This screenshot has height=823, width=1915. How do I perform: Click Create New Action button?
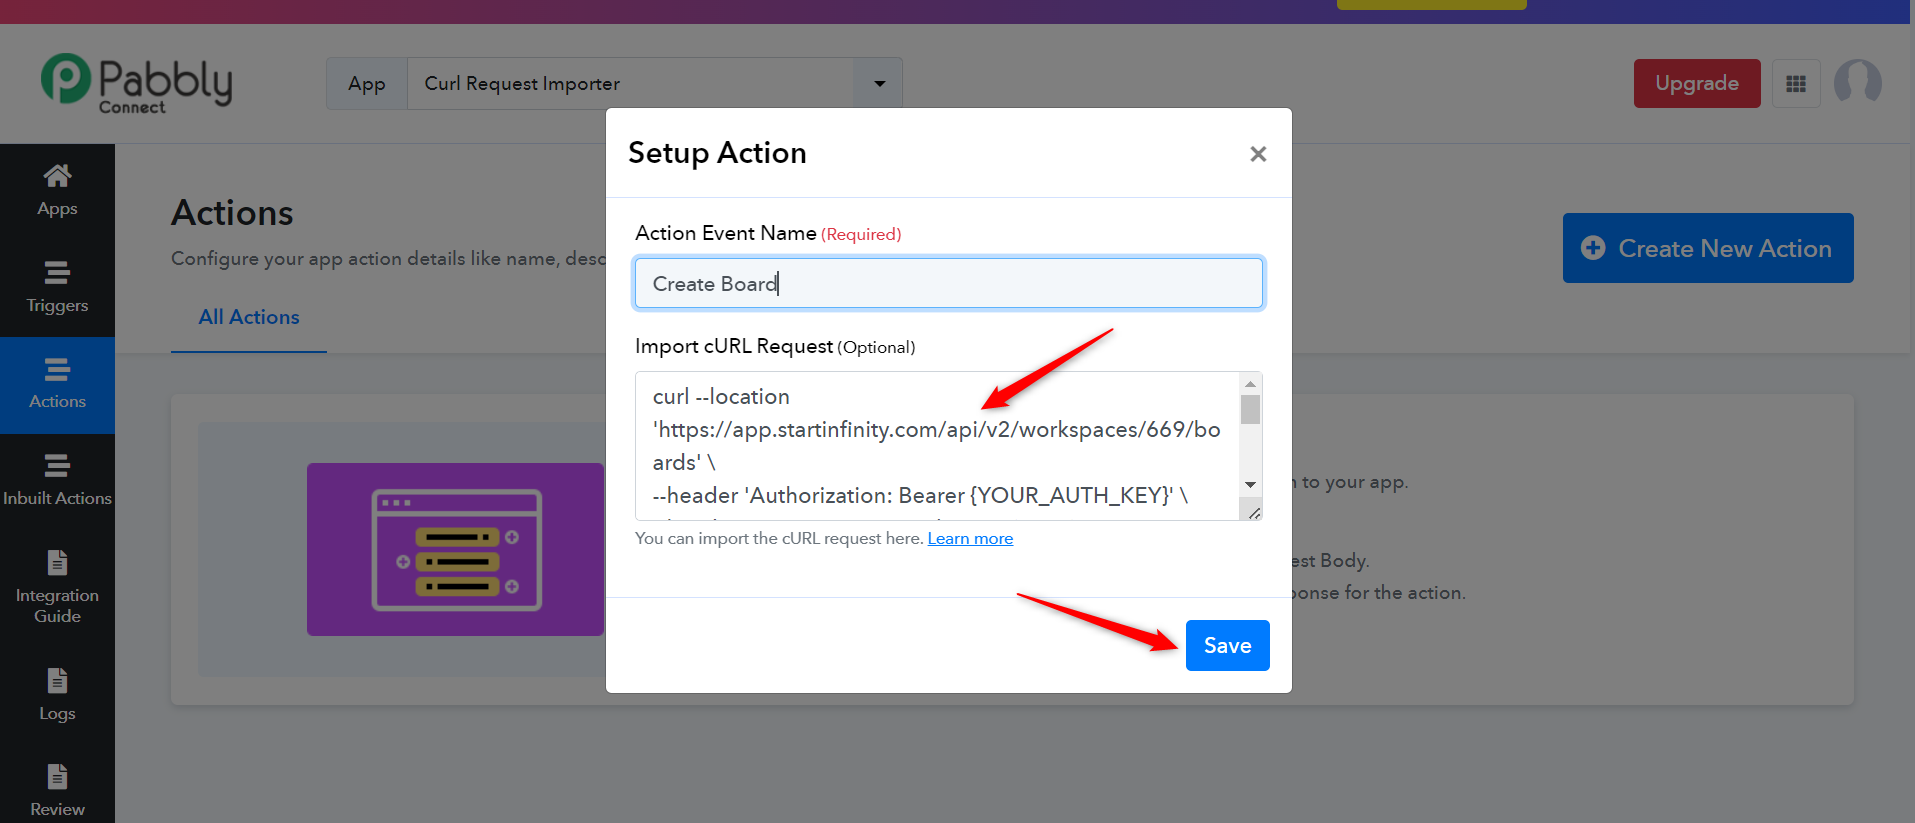click(x=1708, y=248)
